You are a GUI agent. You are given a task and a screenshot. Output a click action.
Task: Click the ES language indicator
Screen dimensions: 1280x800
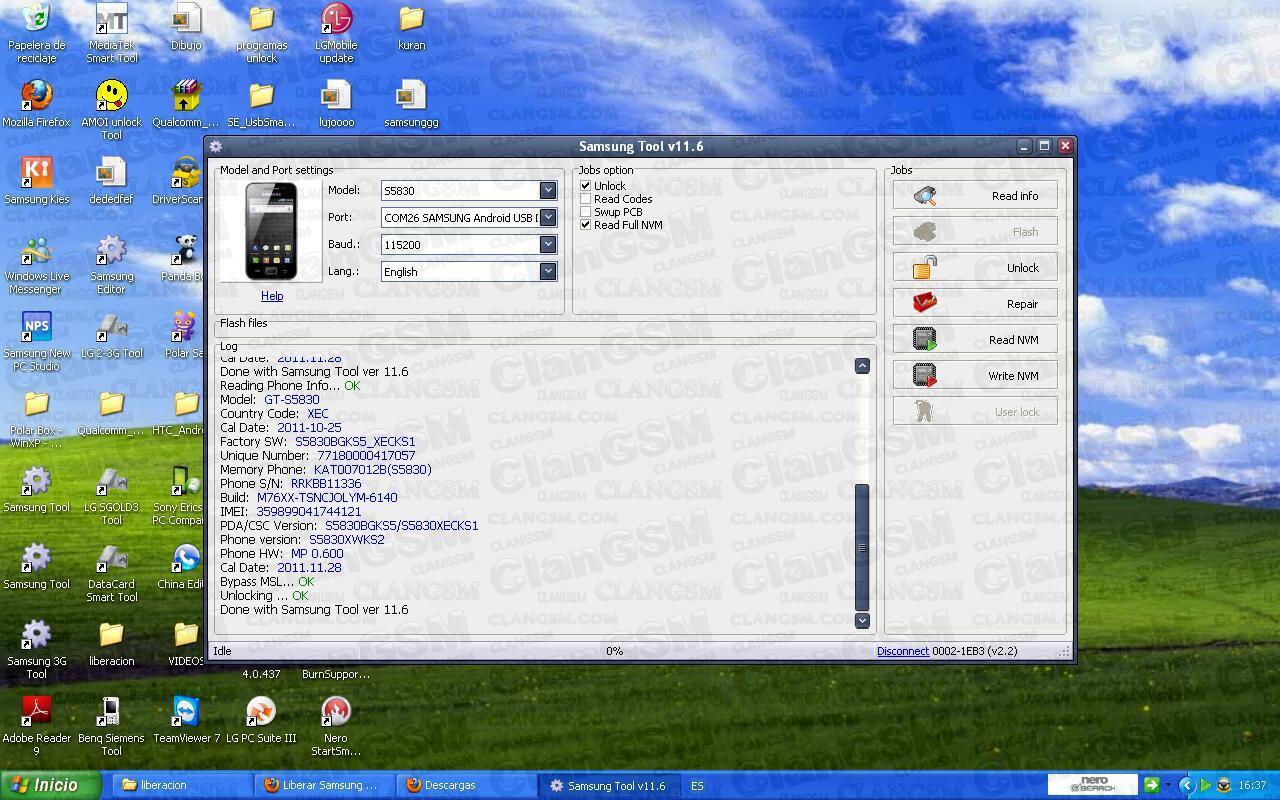click(697, 786)
